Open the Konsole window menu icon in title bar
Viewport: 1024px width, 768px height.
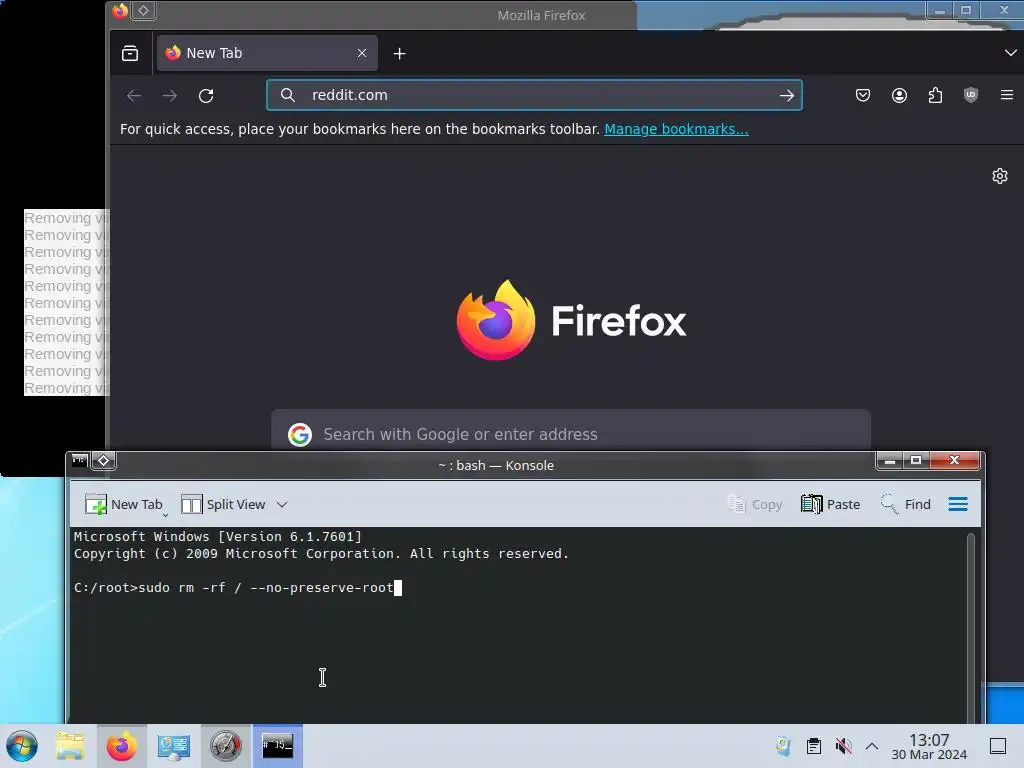80,460
